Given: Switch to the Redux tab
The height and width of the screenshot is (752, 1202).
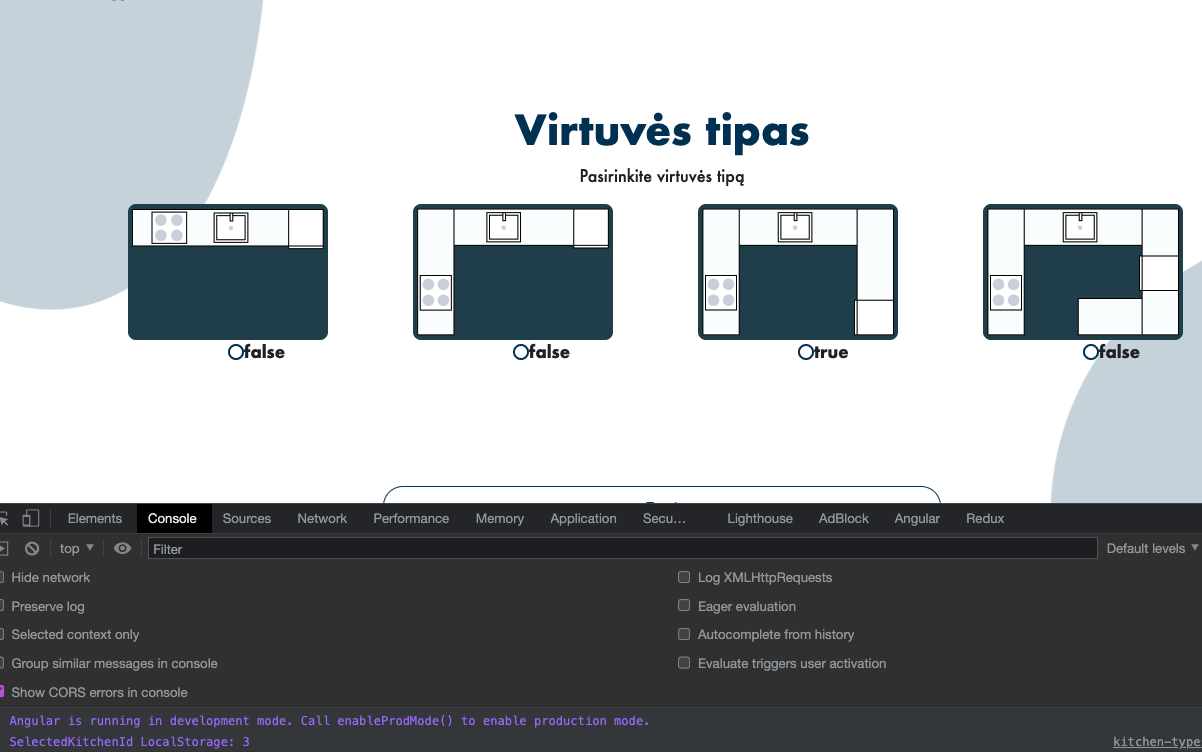Looking at the screenshot, I should (985, 518).
